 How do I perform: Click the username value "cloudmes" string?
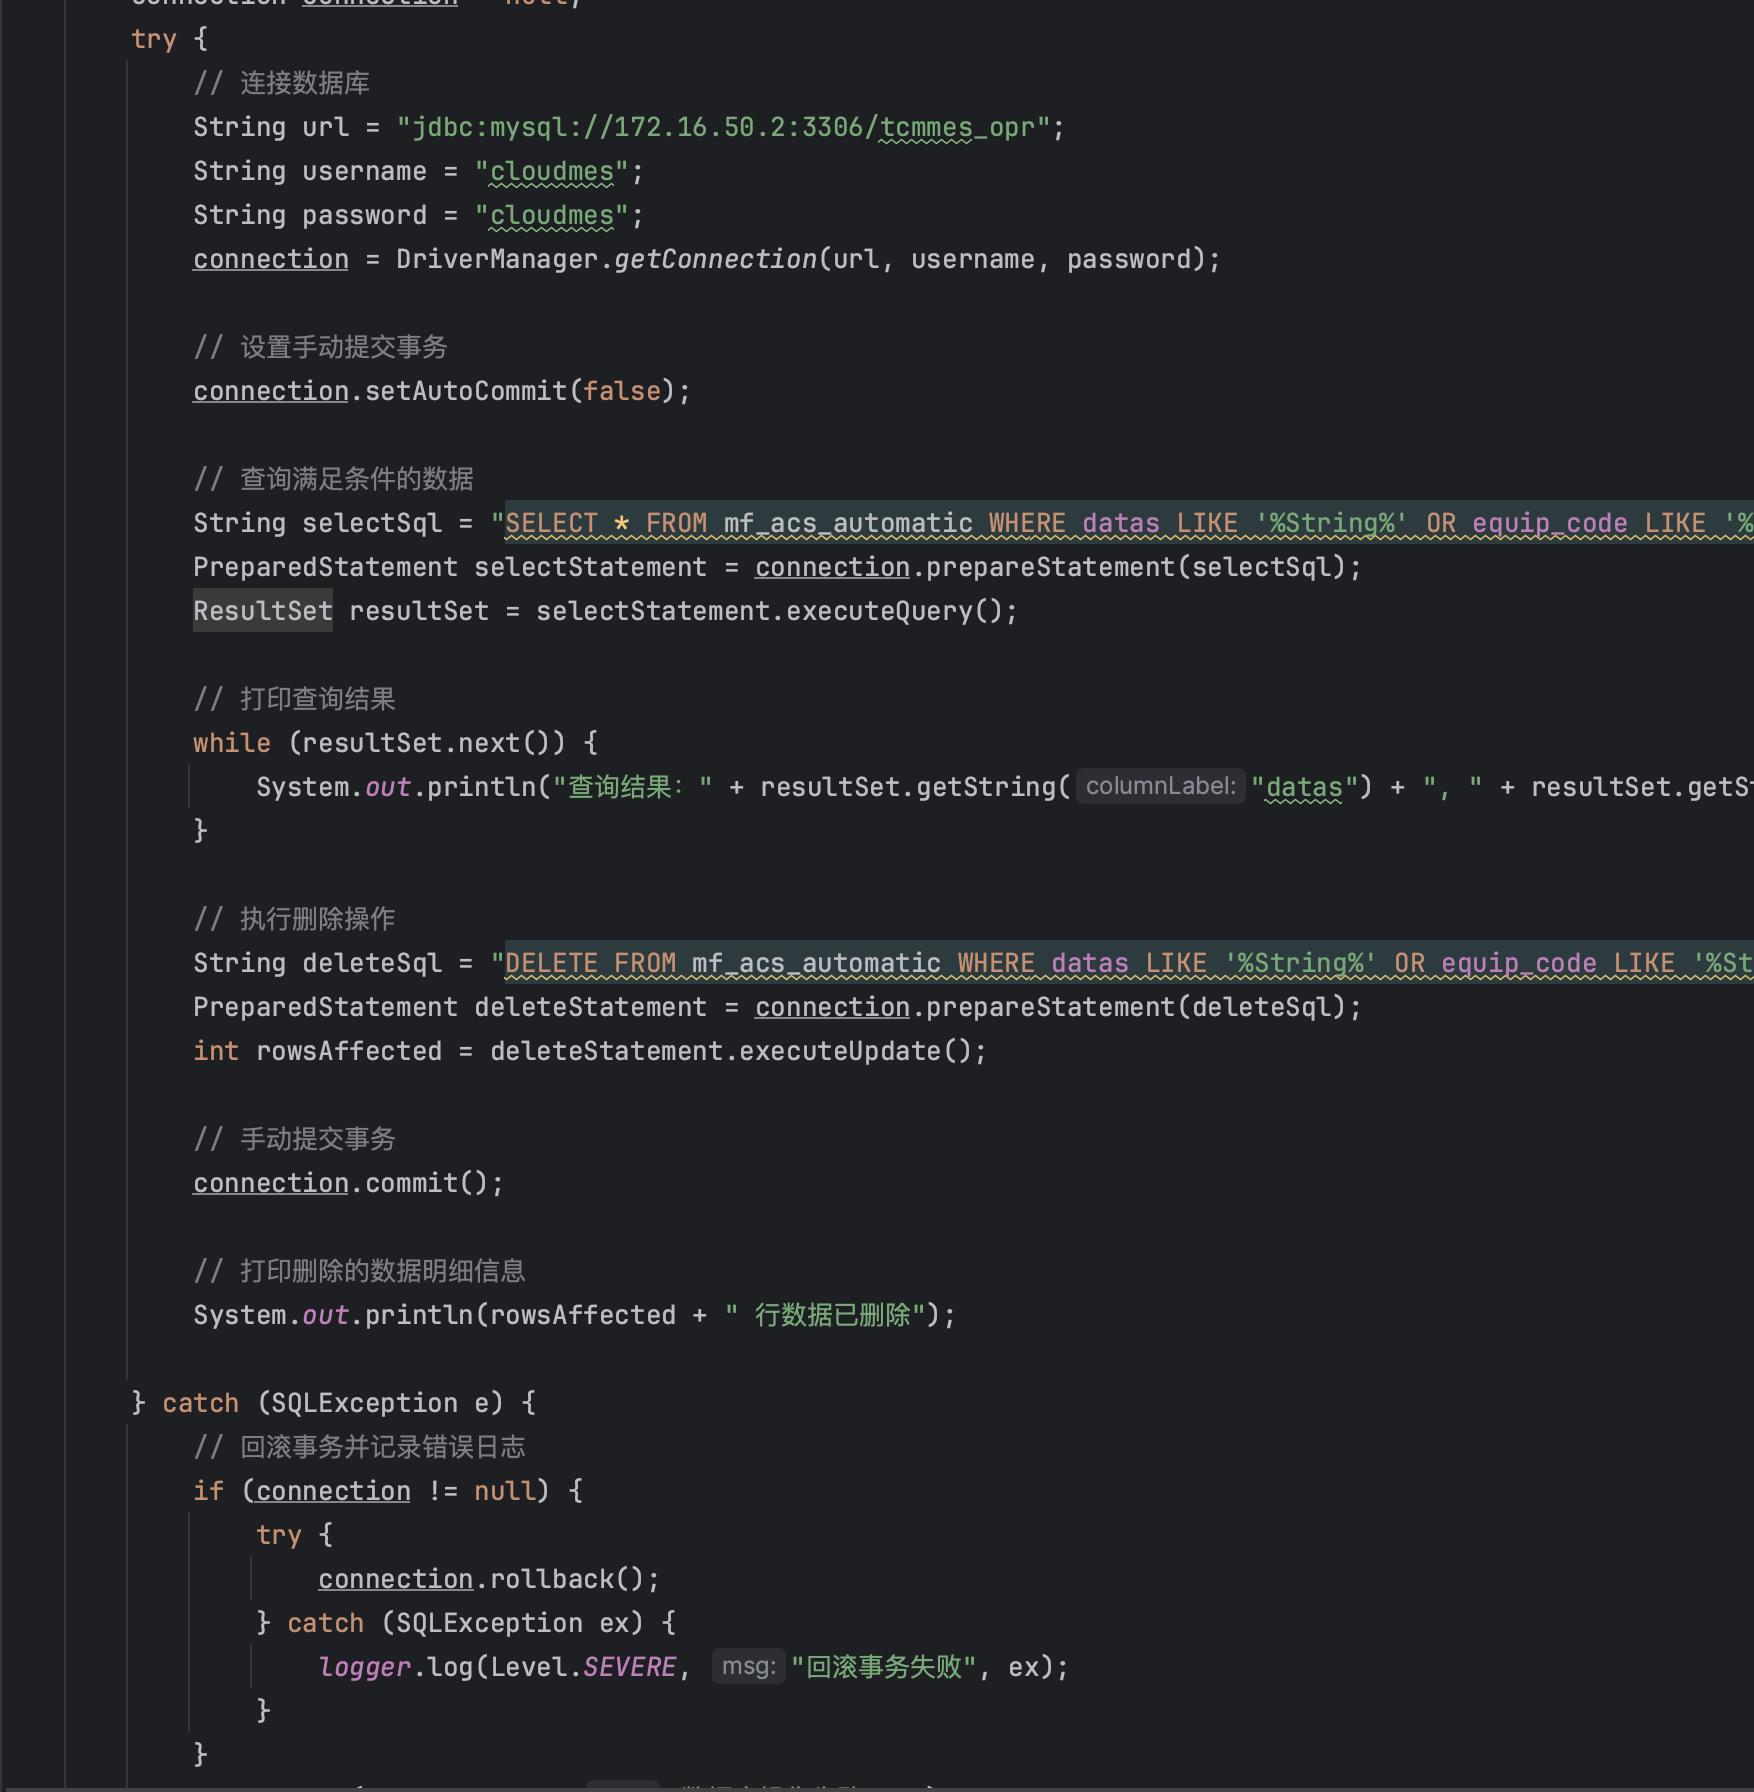(552, 171)
